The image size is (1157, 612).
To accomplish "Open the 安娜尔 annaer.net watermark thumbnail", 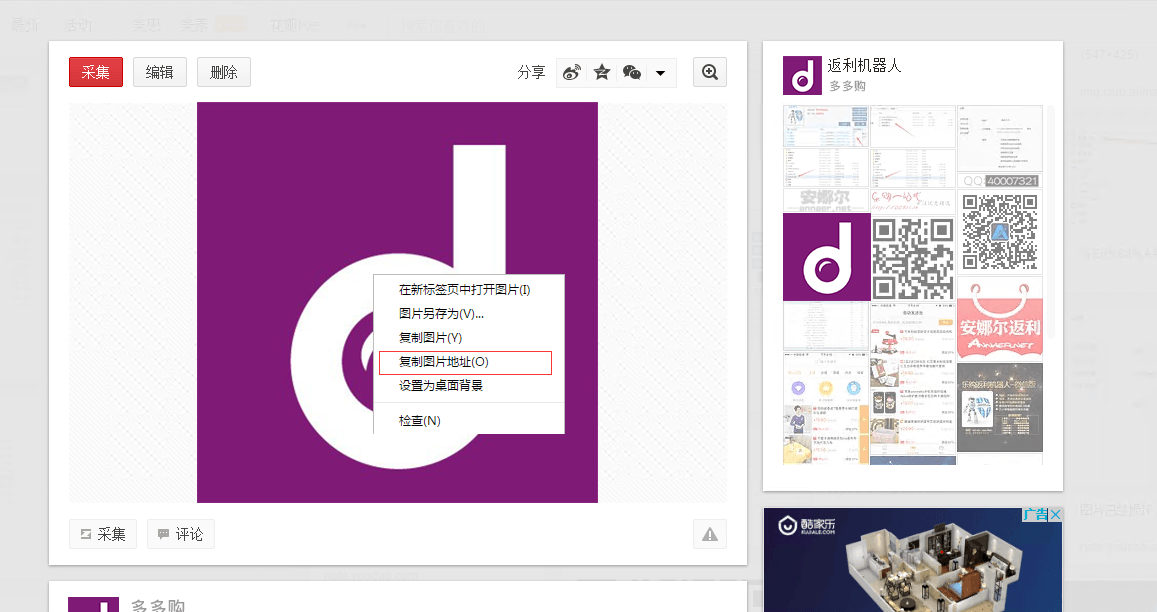I will (826, 201).
